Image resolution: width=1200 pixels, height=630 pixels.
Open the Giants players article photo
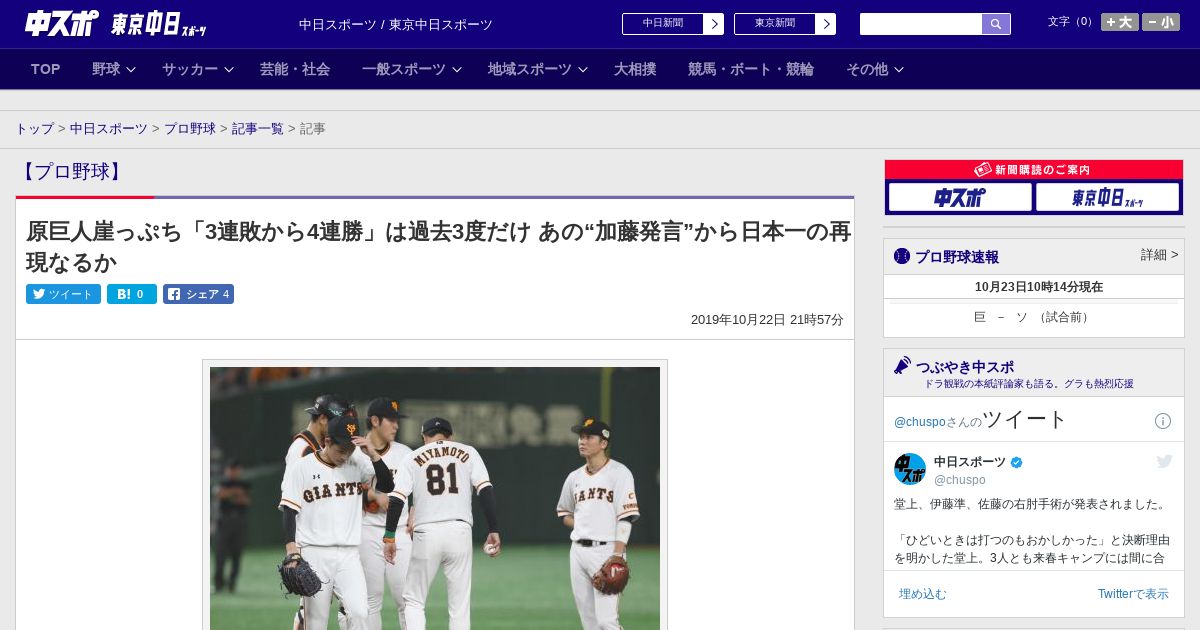click(x=435, y=498)
